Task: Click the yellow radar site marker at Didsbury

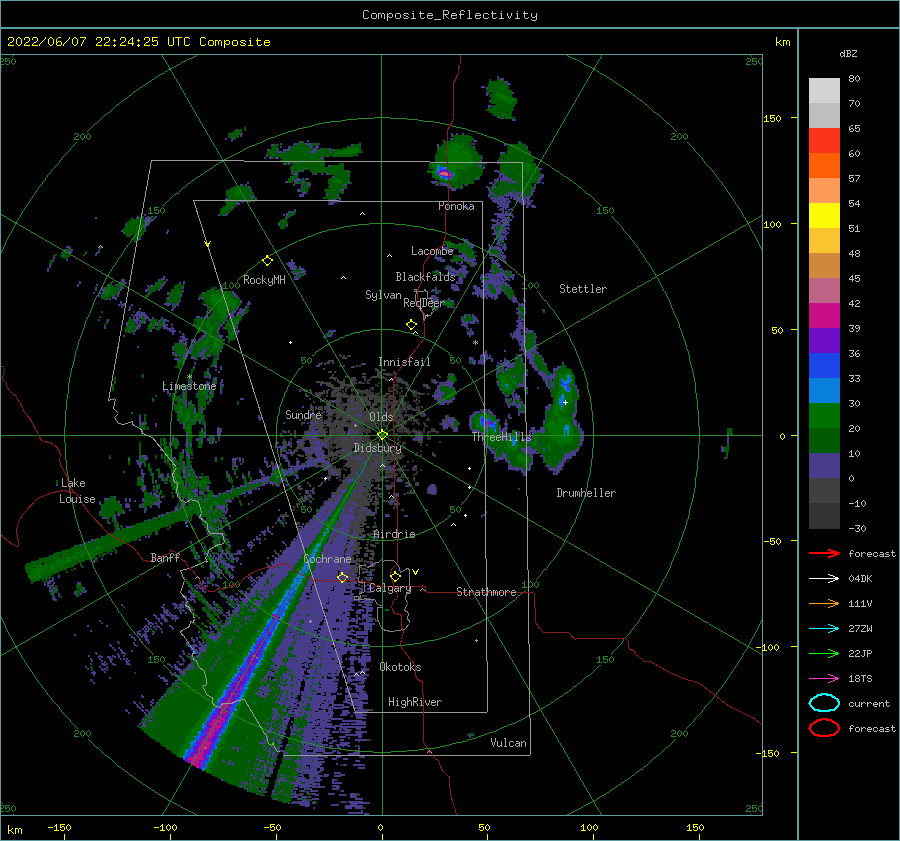Action: coord(382,435)
